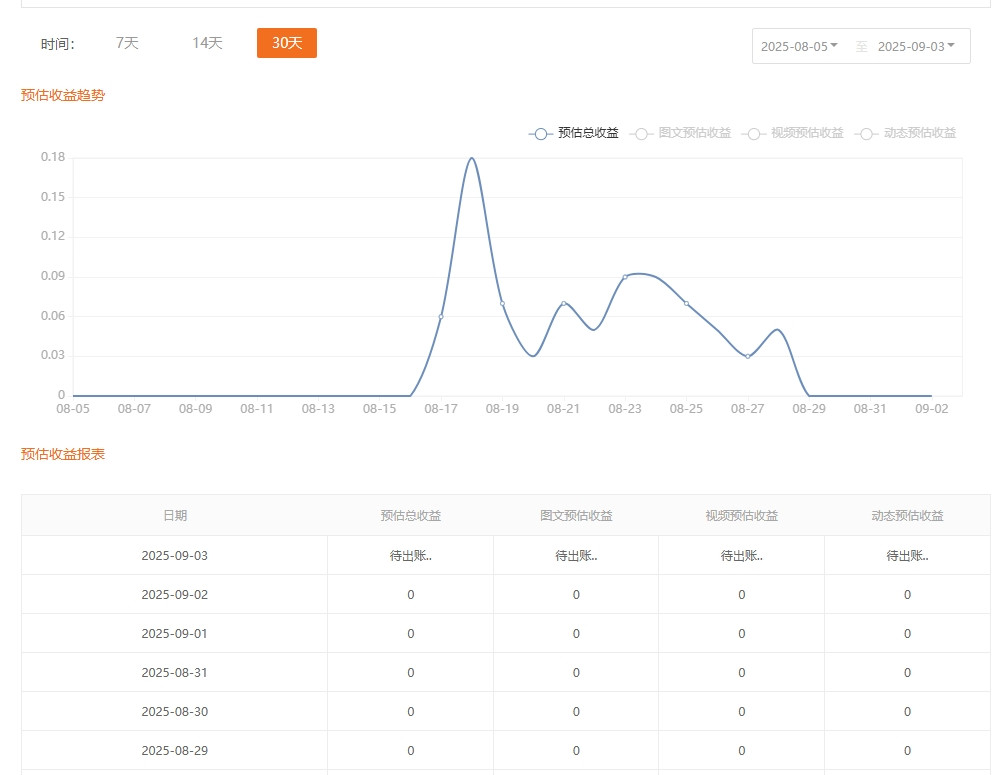Click the chart data point at 08-17
Screen dimensions: 999x775
pos(441,317)
